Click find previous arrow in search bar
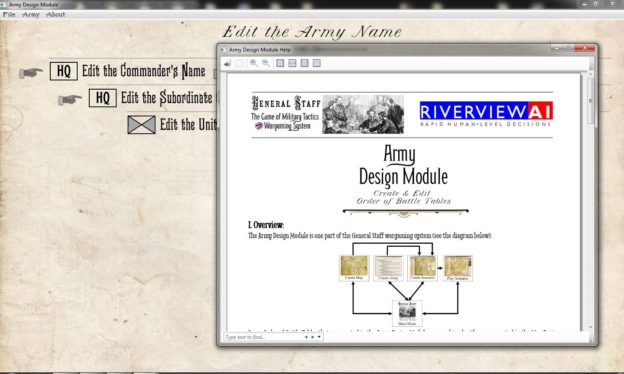The height and width of the screenshot is (374, 624). point(306,337)
